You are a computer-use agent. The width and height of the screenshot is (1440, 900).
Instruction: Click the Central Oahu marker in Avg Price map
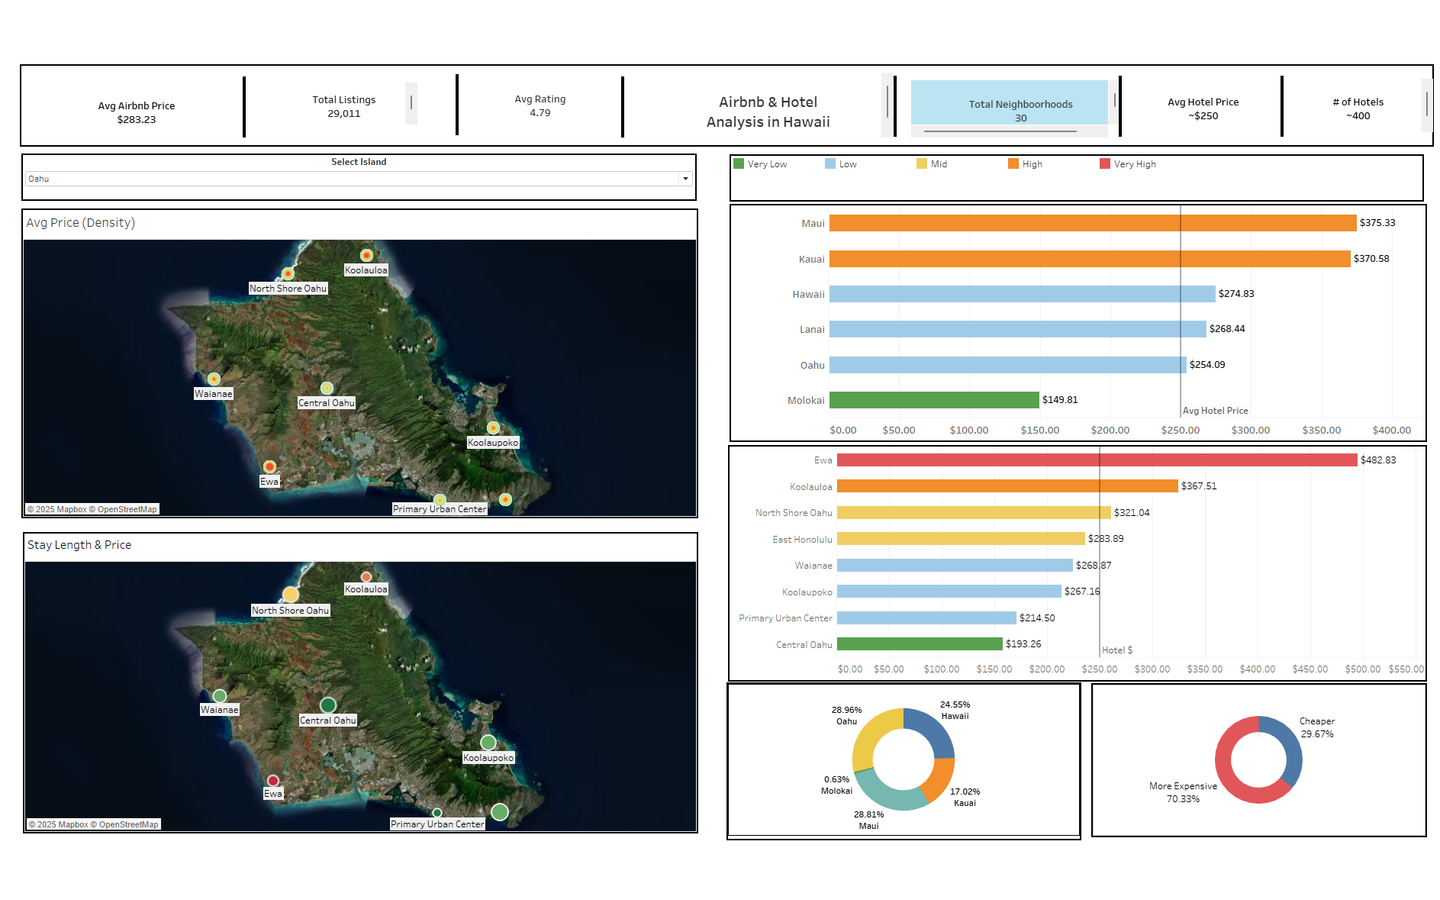(x=327, y=388)
